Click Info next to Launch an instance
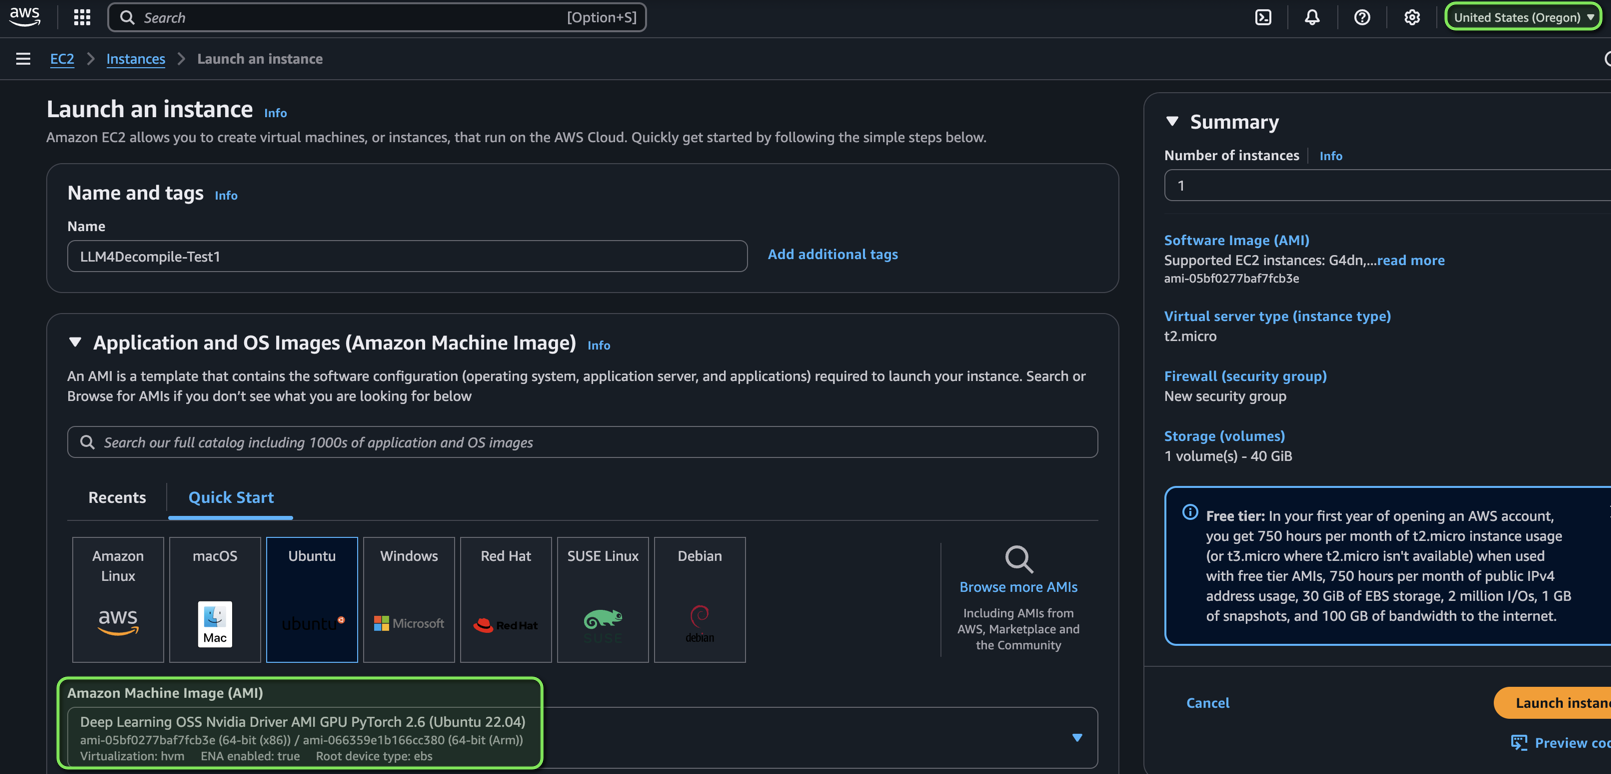The width and height of the screenshot is (1611, 774). pos(276,113)
